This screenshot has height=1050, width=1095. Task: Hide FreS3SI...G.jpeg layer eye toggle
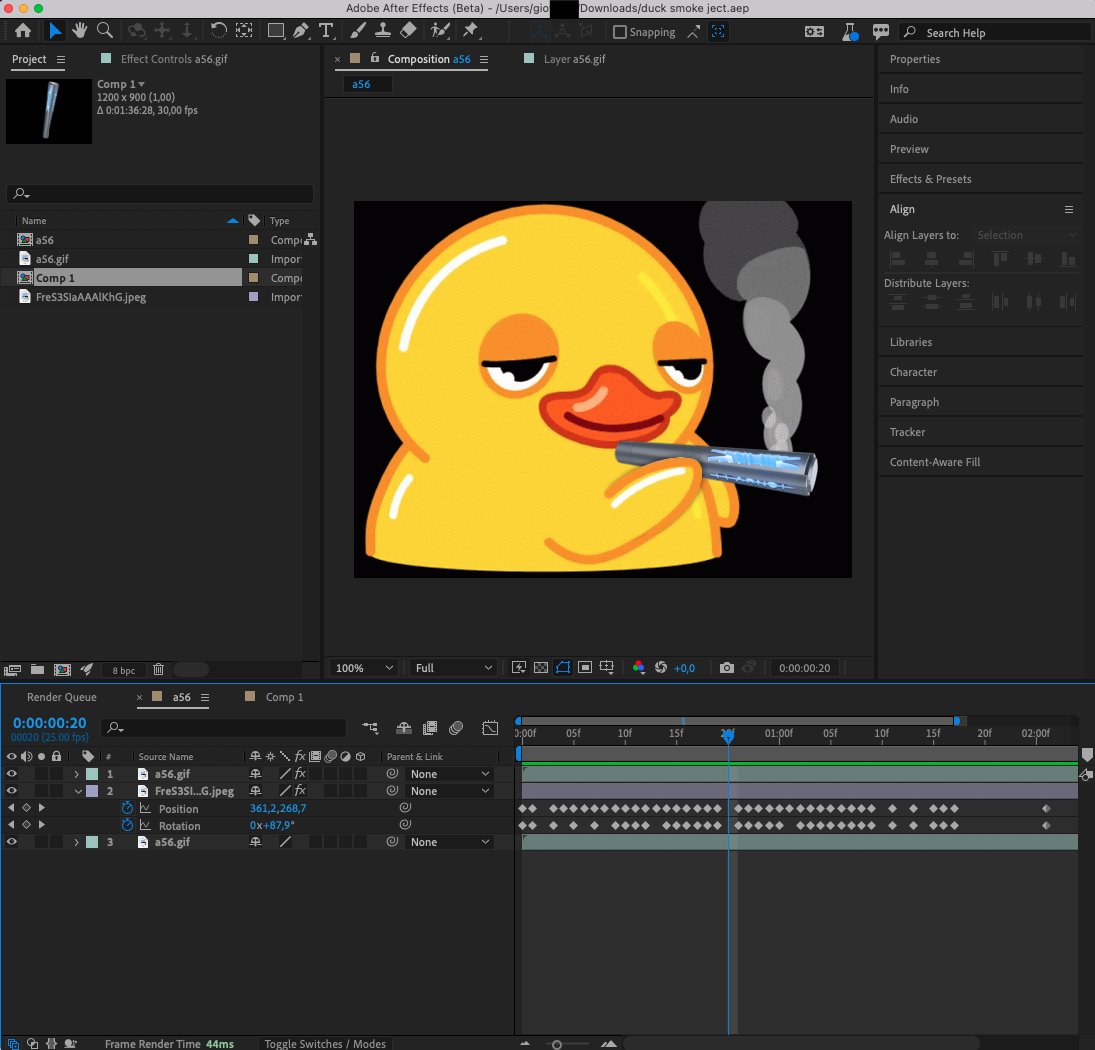tap(11, 790)
